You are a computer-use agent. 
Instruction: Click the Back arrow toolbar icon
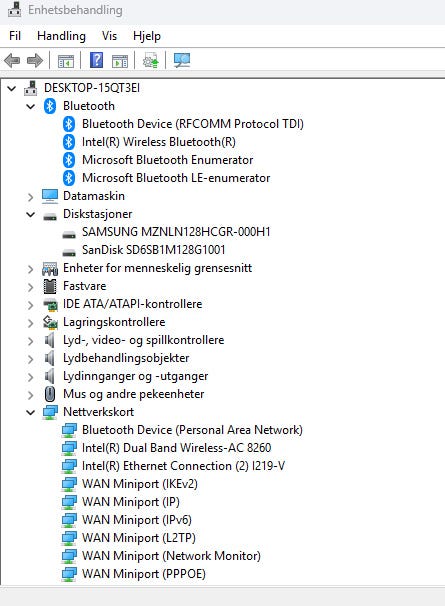pos(12,60)
